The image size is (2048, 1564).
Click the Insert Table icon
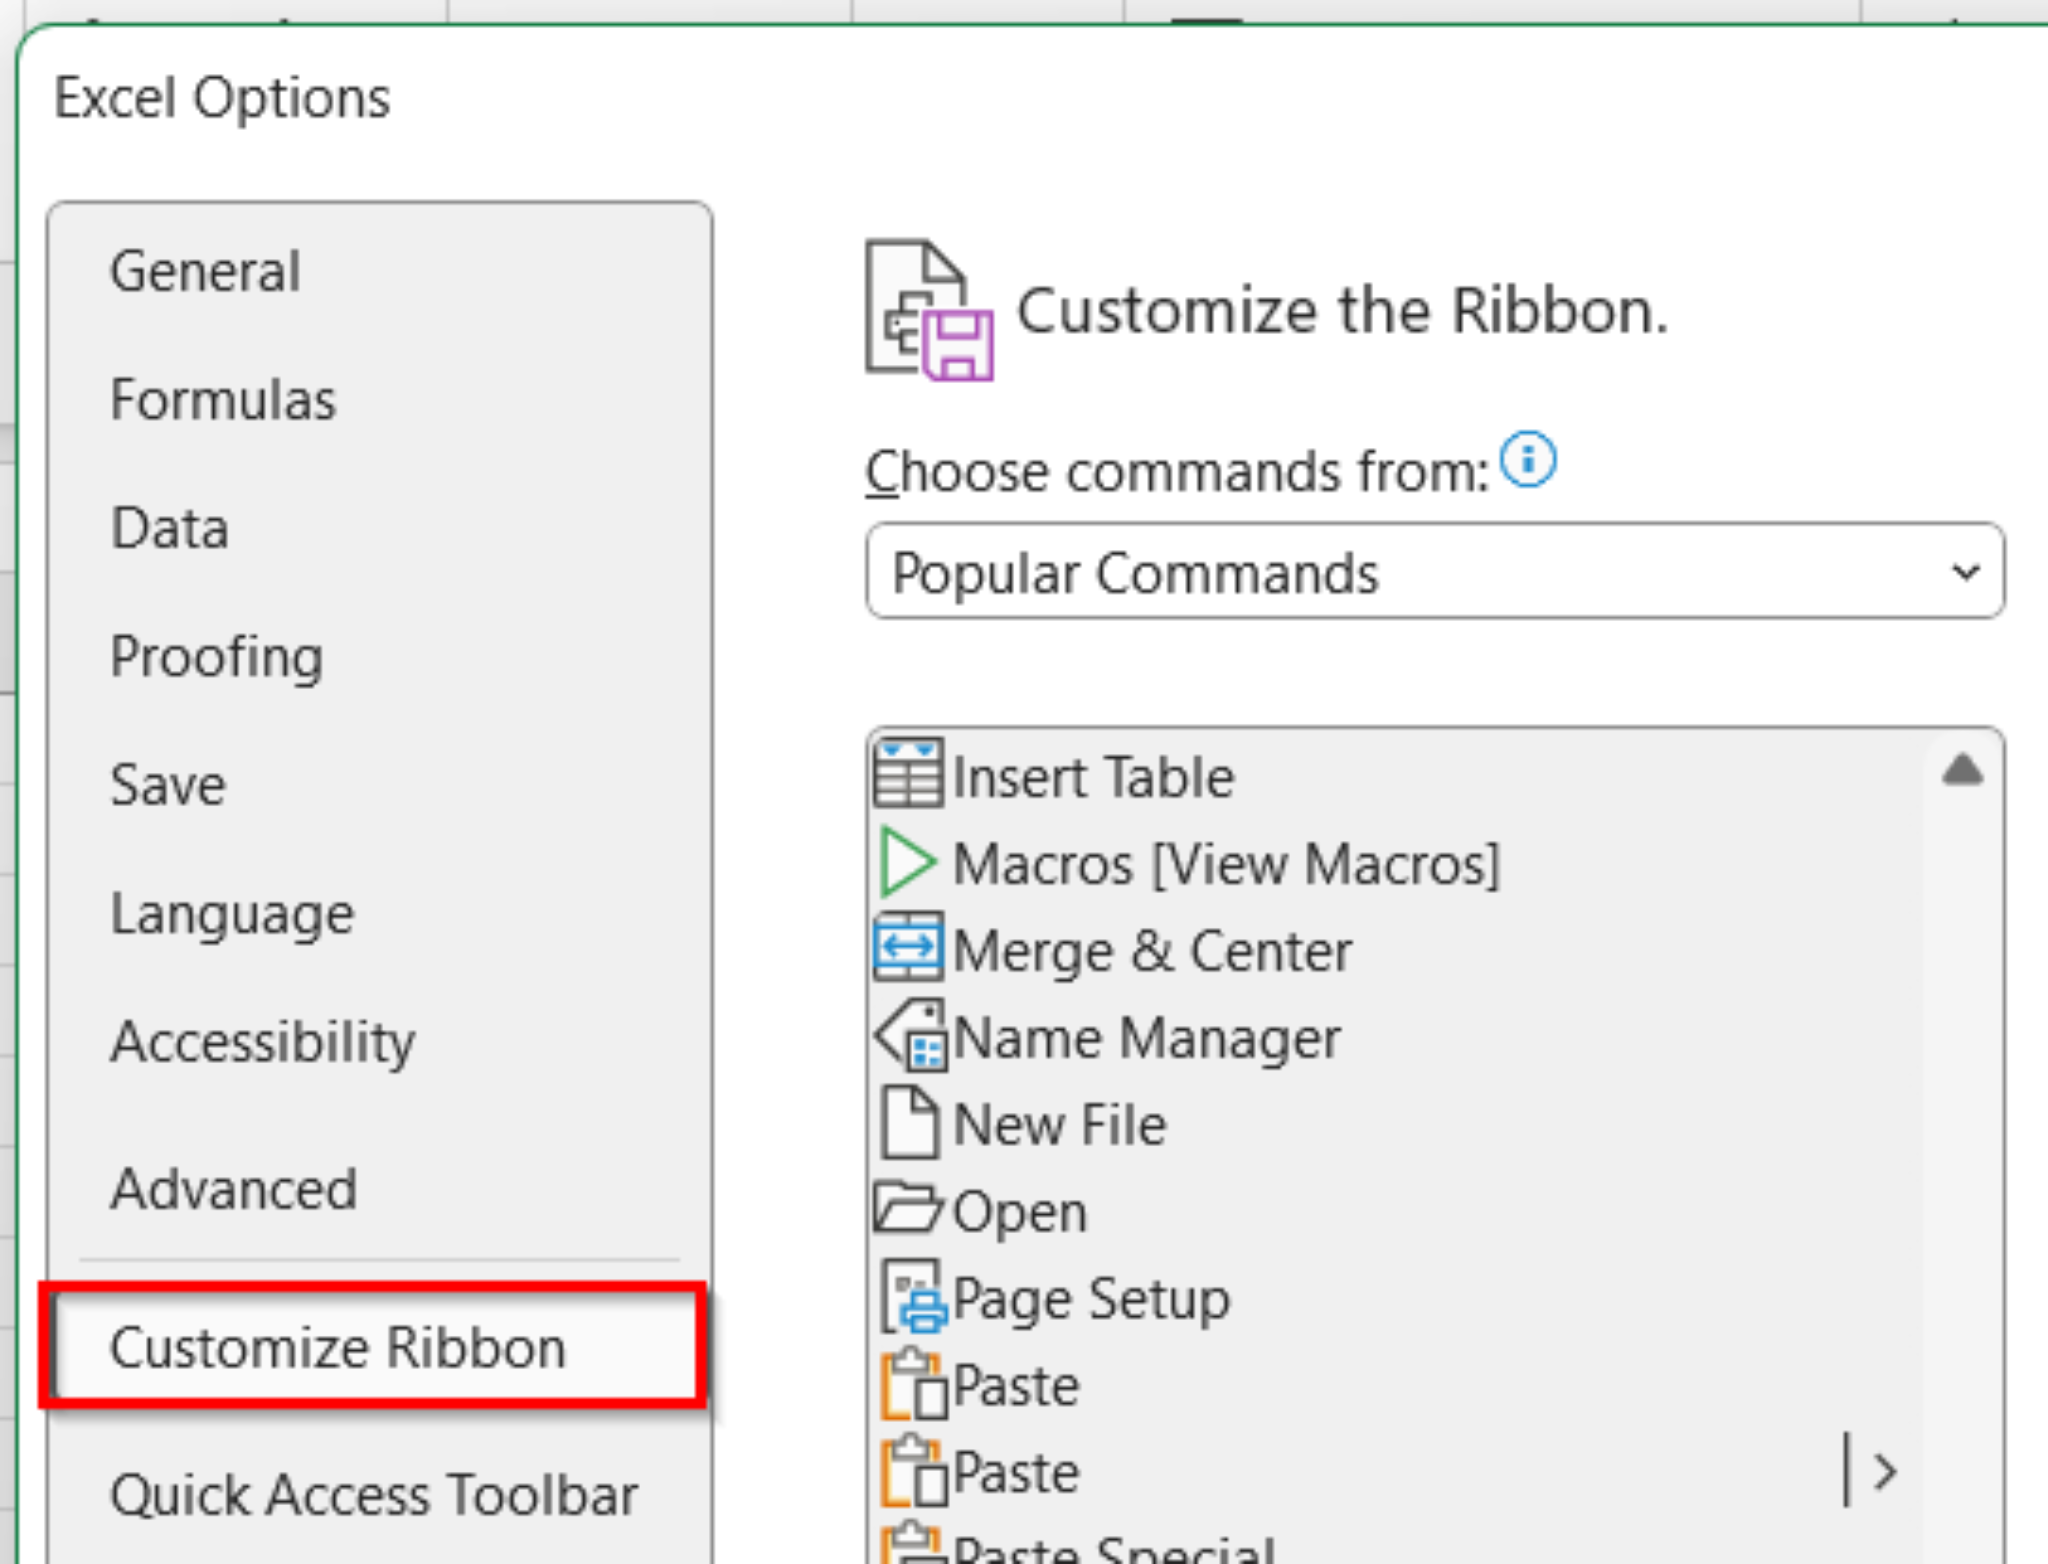(907, 774)
